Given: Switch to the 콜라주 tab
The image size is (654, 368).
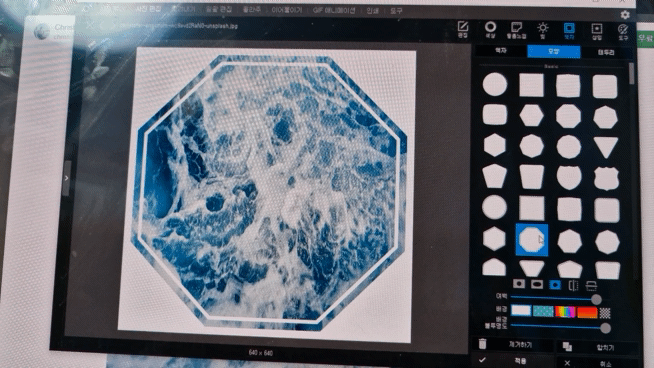Looking at the screenshot, I should click(x=252, y=9).
